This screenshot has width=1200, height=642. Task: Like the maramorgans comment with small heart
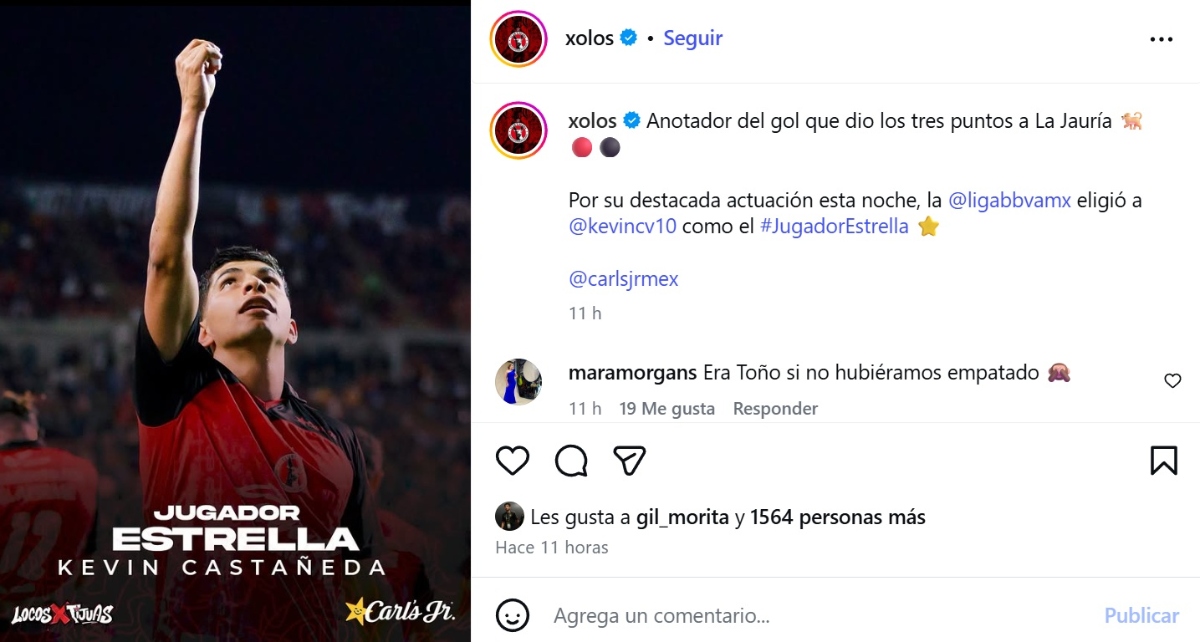pyautogui.click(x=1173, y=380)
